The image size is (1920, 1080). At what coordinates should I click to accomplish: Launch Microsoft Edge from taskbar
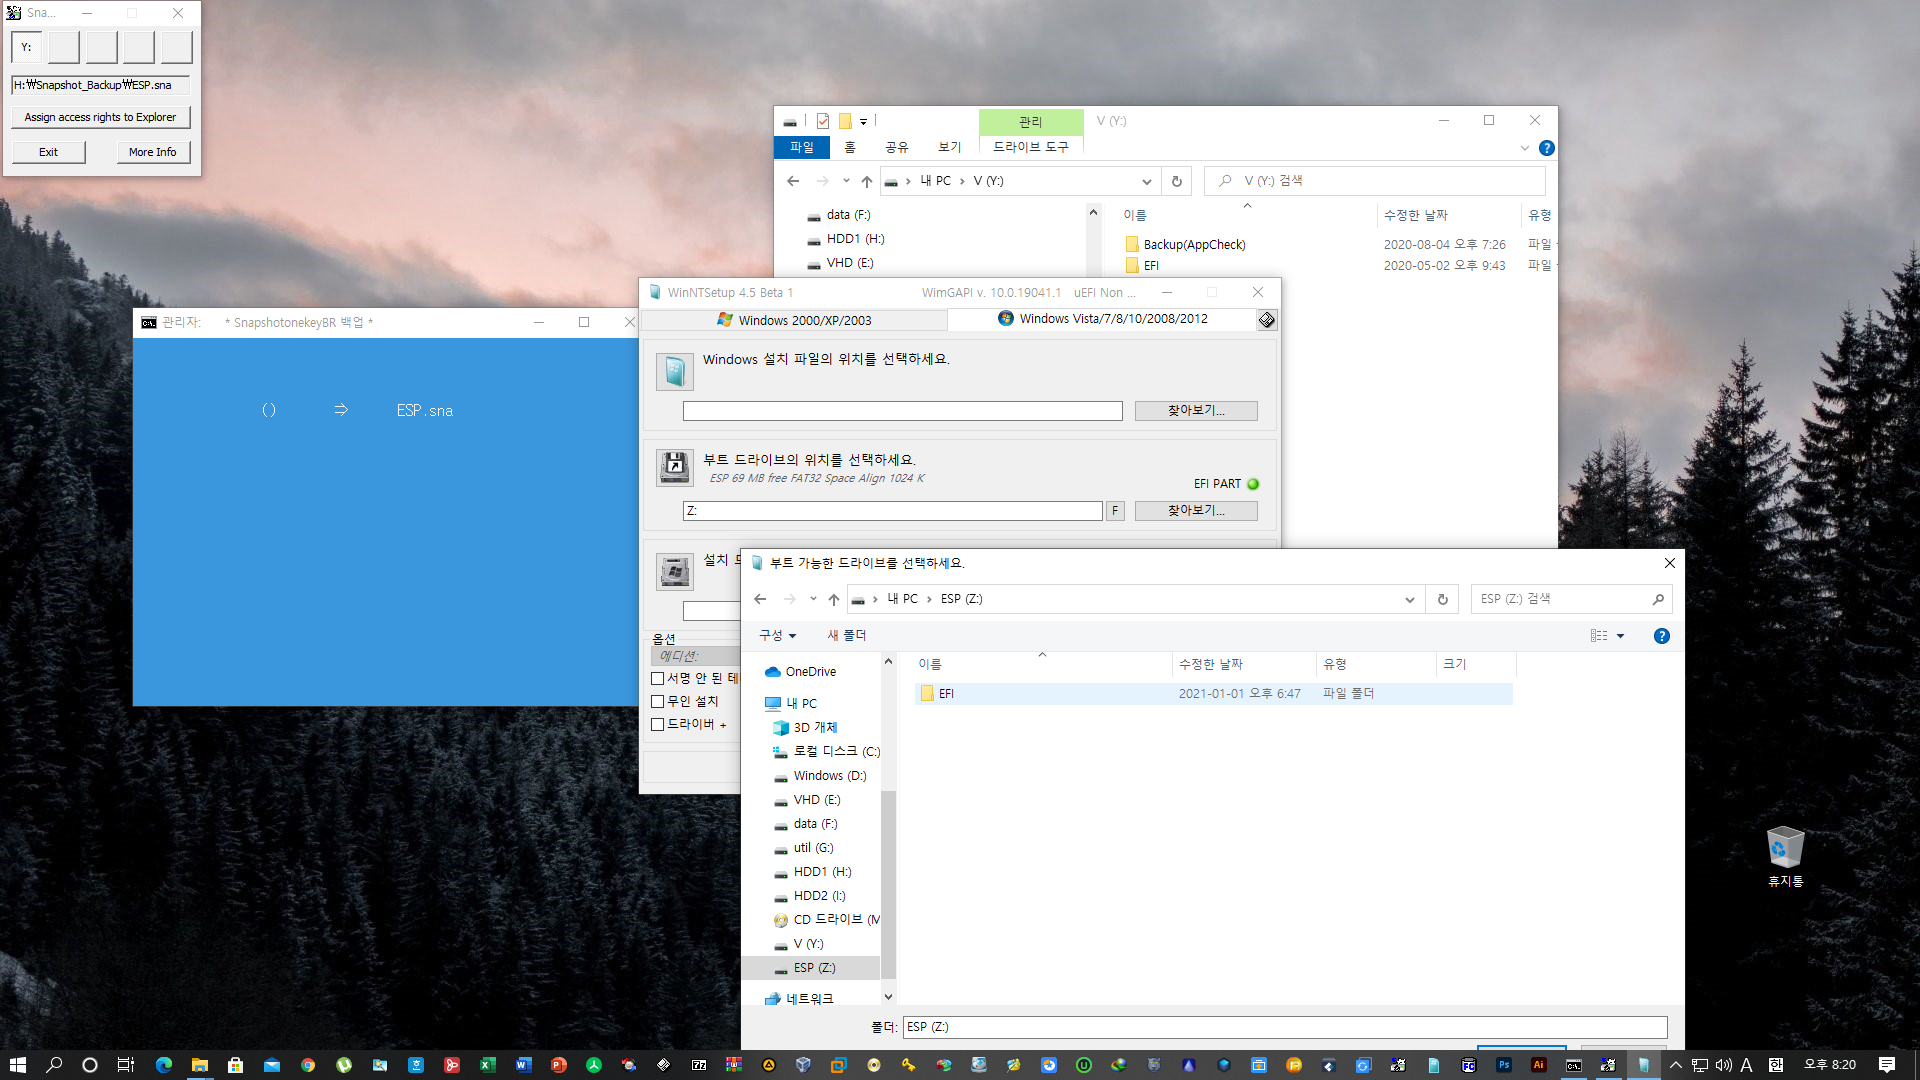click(x=164, y=1065)
